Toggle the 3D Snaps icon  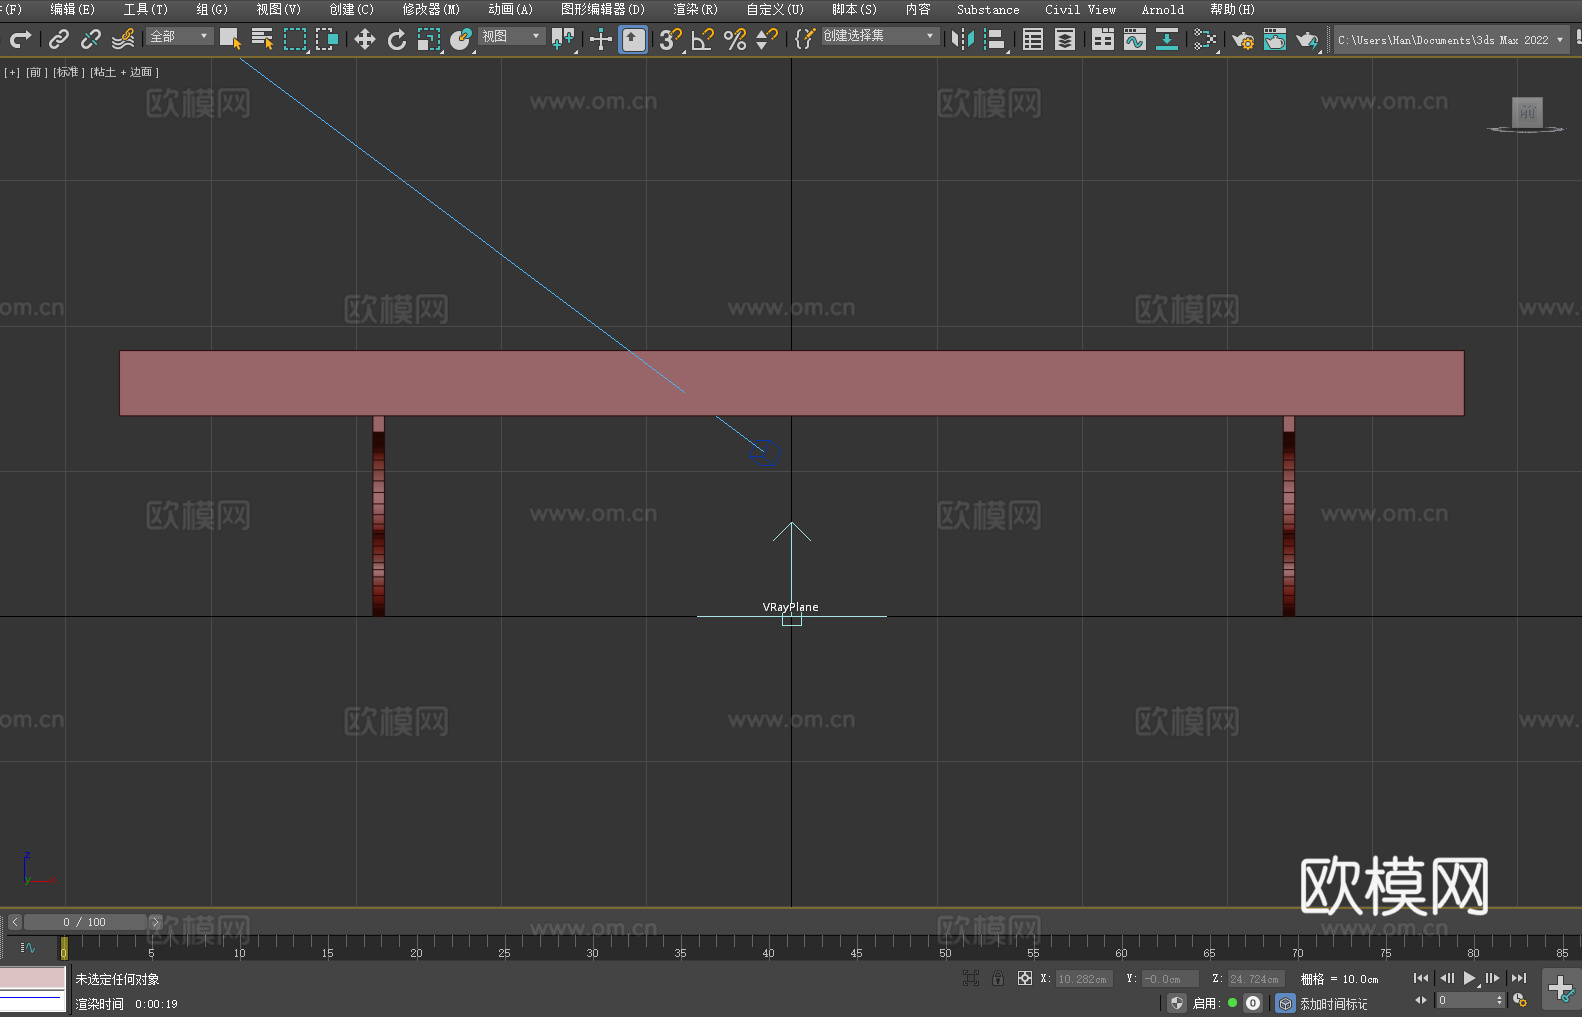[x=670, y=39]
